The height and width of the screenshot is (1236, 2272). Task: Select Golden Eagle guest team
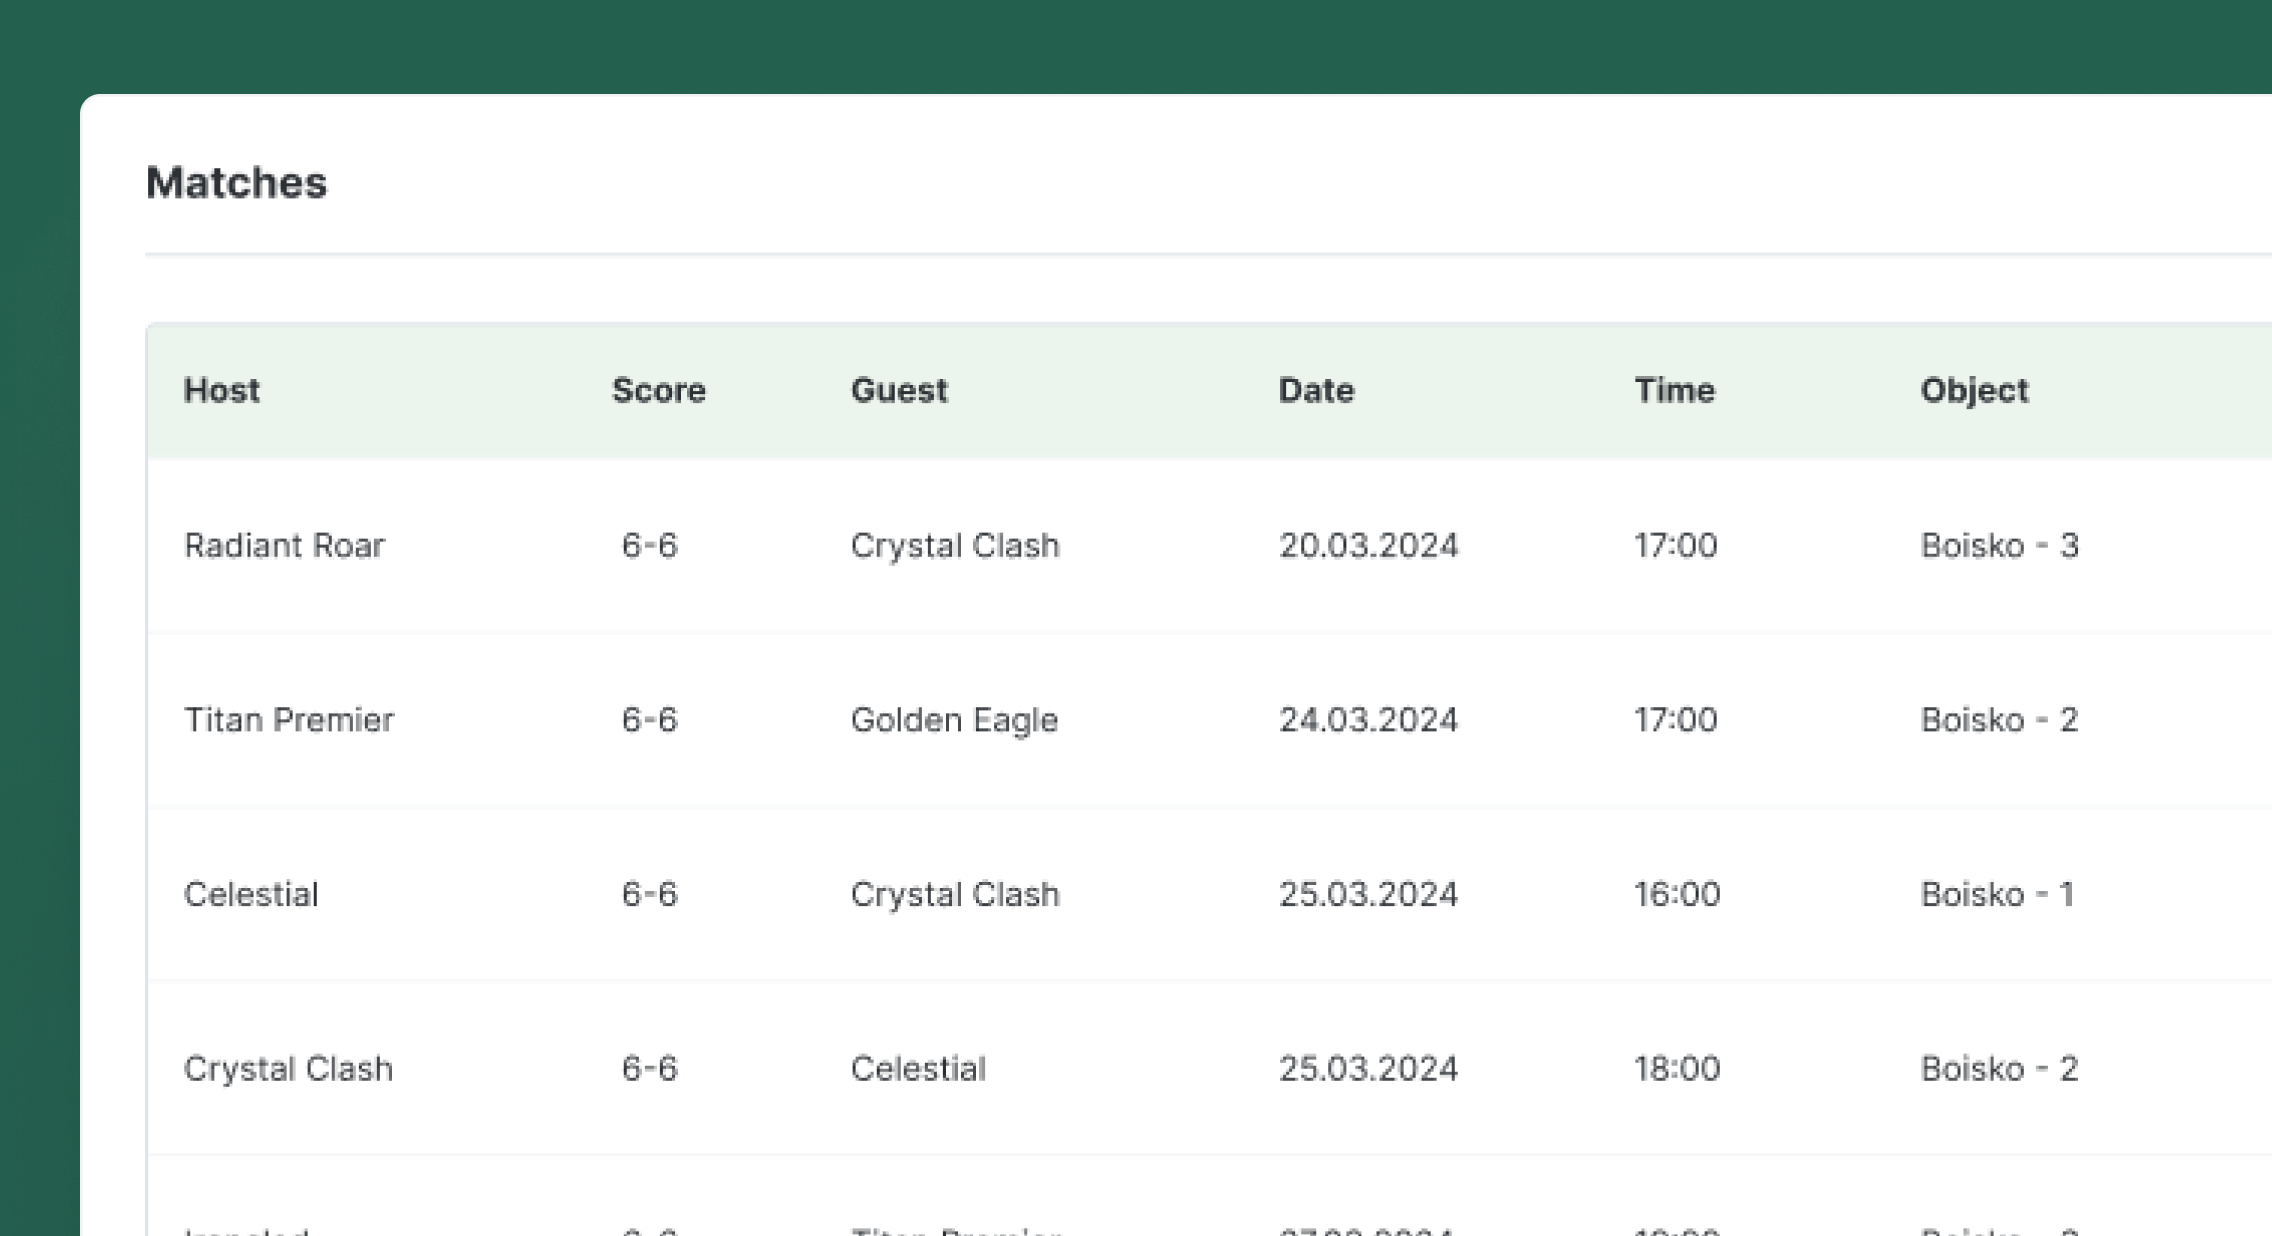(x=953, y=720)
